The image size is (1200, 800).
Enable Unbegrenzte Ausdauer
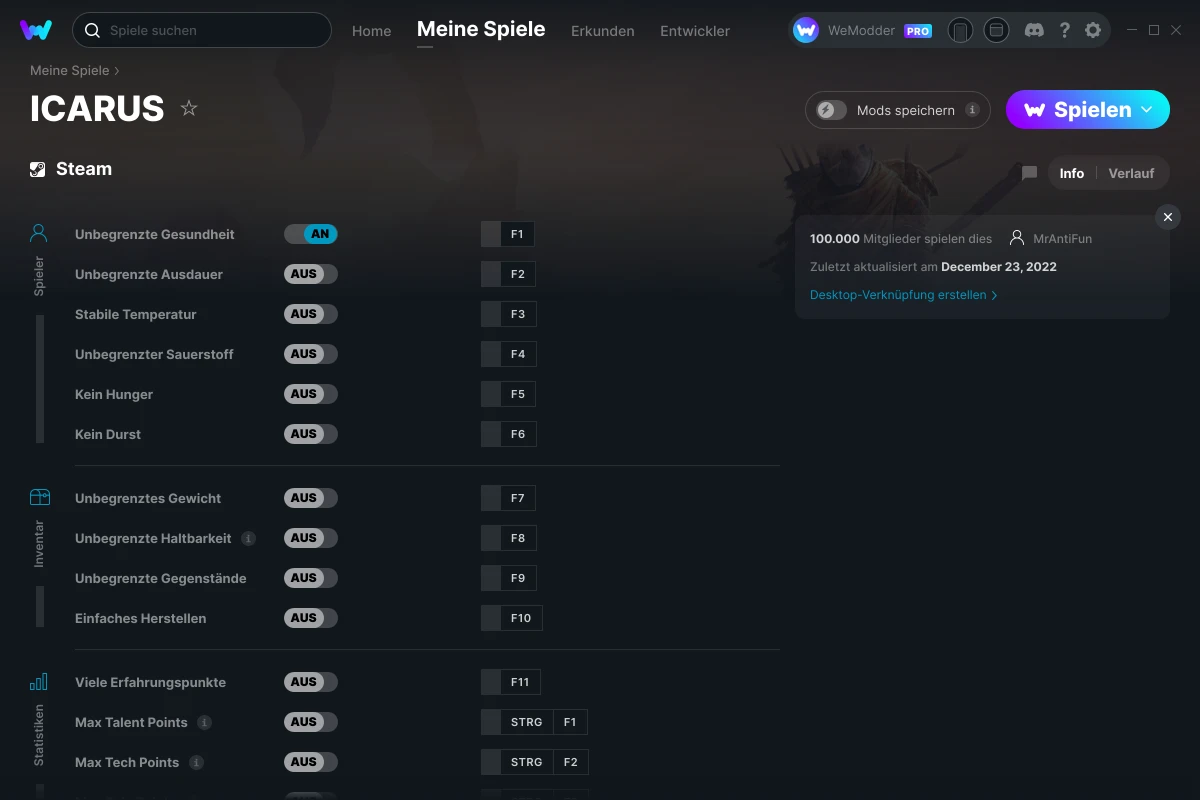pos(311,274)
